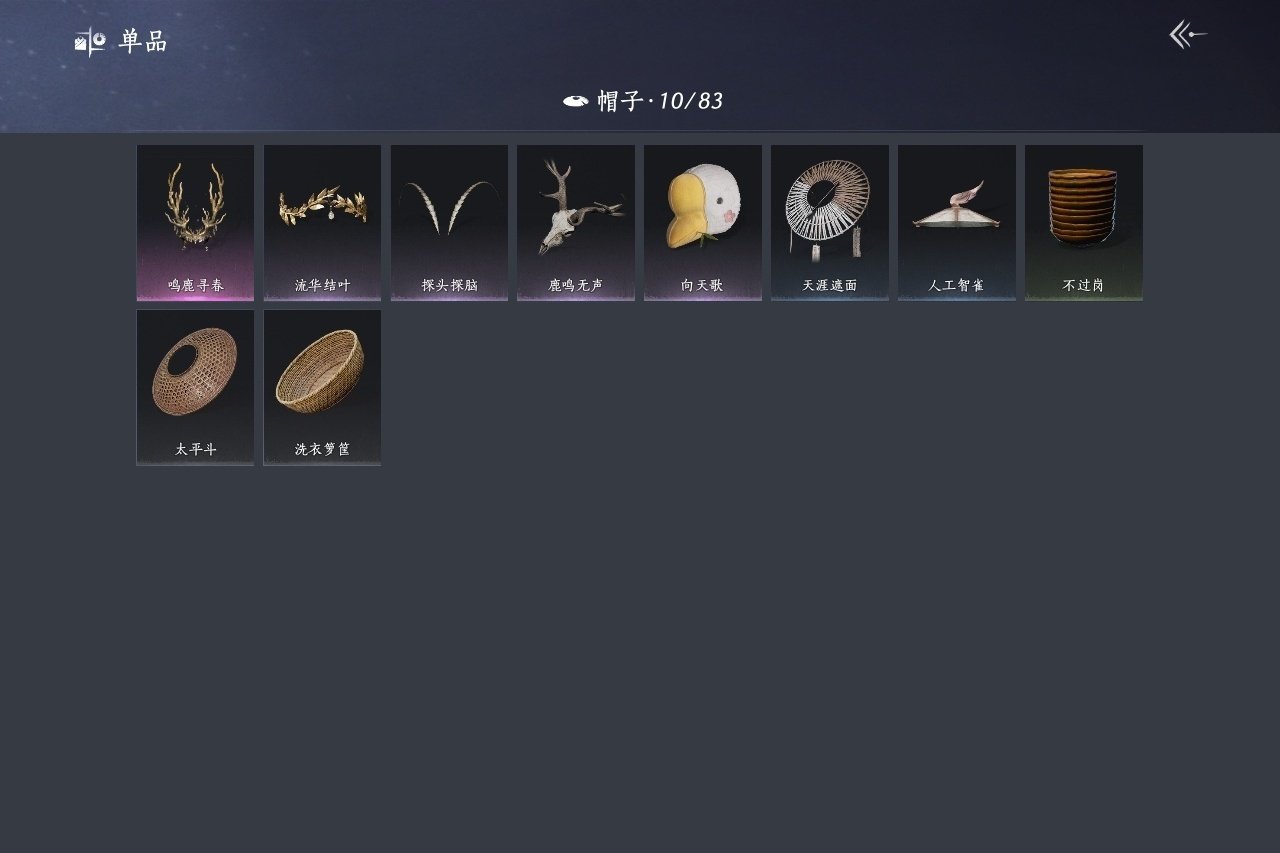The image size is (1280, 853).
Task: Click the 单品 wardrobe icon in header
Action: click(90, 42)
